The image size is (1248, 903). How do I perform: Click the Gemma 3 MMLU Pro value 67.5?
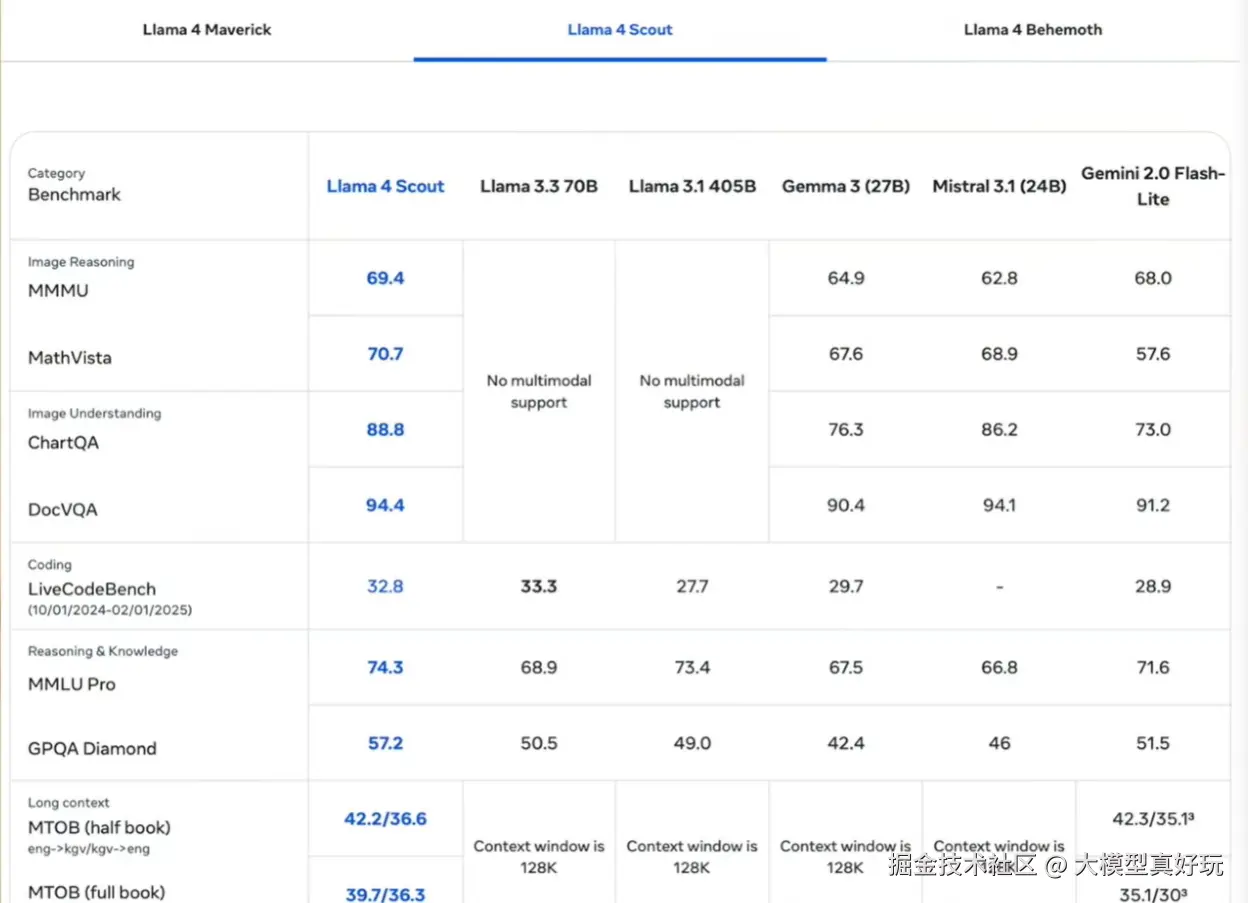(846, 668)
